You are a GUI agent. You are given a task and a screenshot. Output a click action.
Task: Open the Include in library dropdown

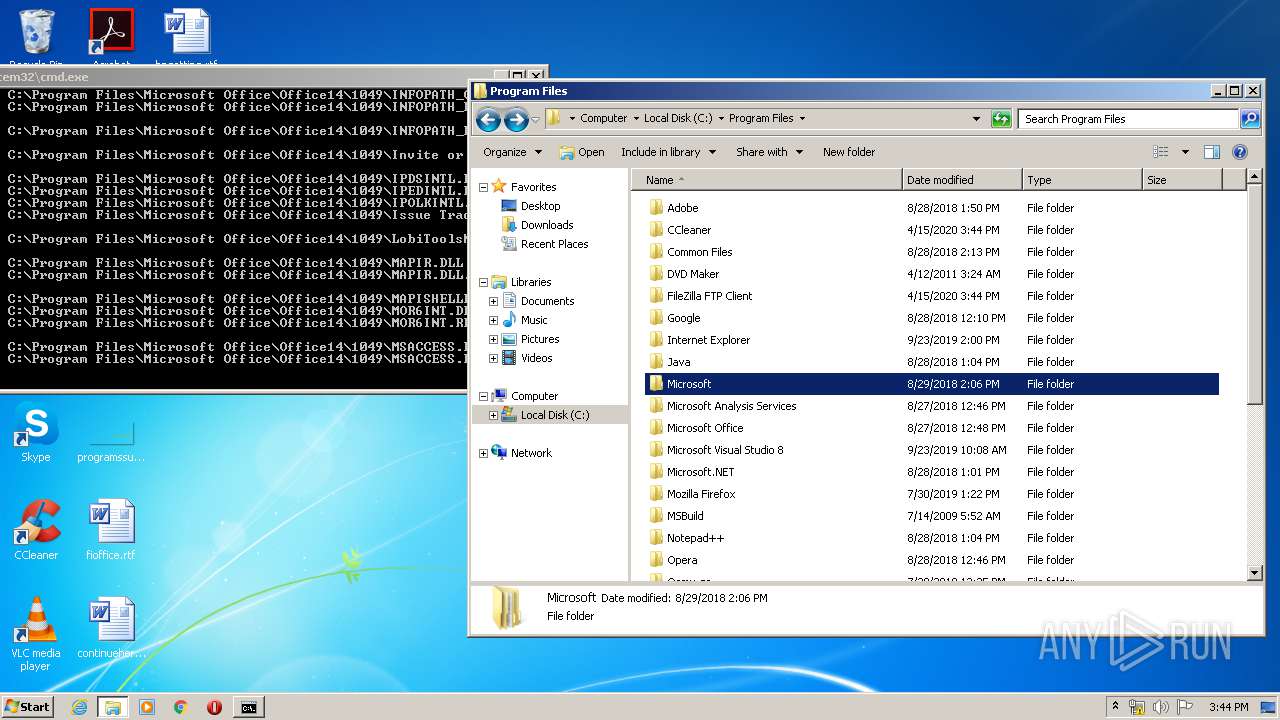tap(668, 152)
